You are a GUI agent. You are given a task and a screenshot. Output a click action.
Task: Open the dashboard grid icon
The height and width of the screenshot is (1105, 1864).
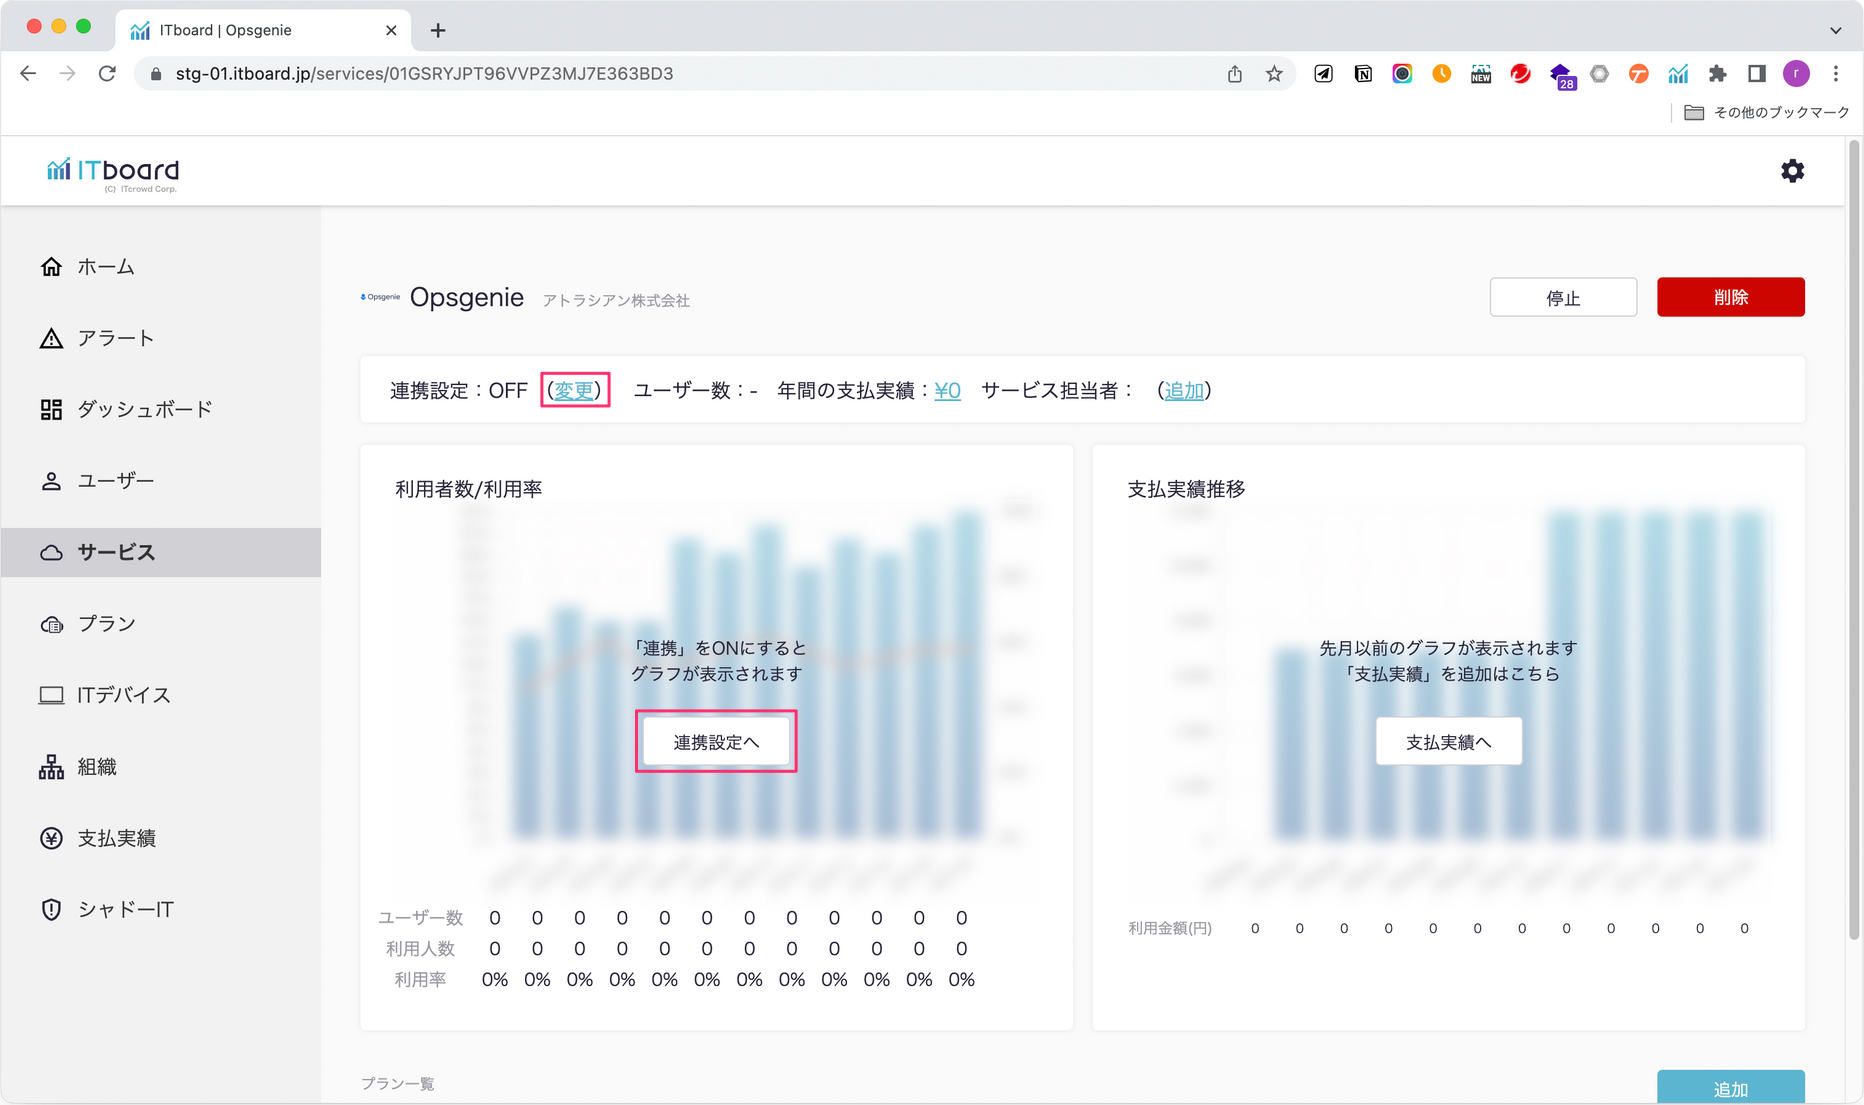[51, 410]
